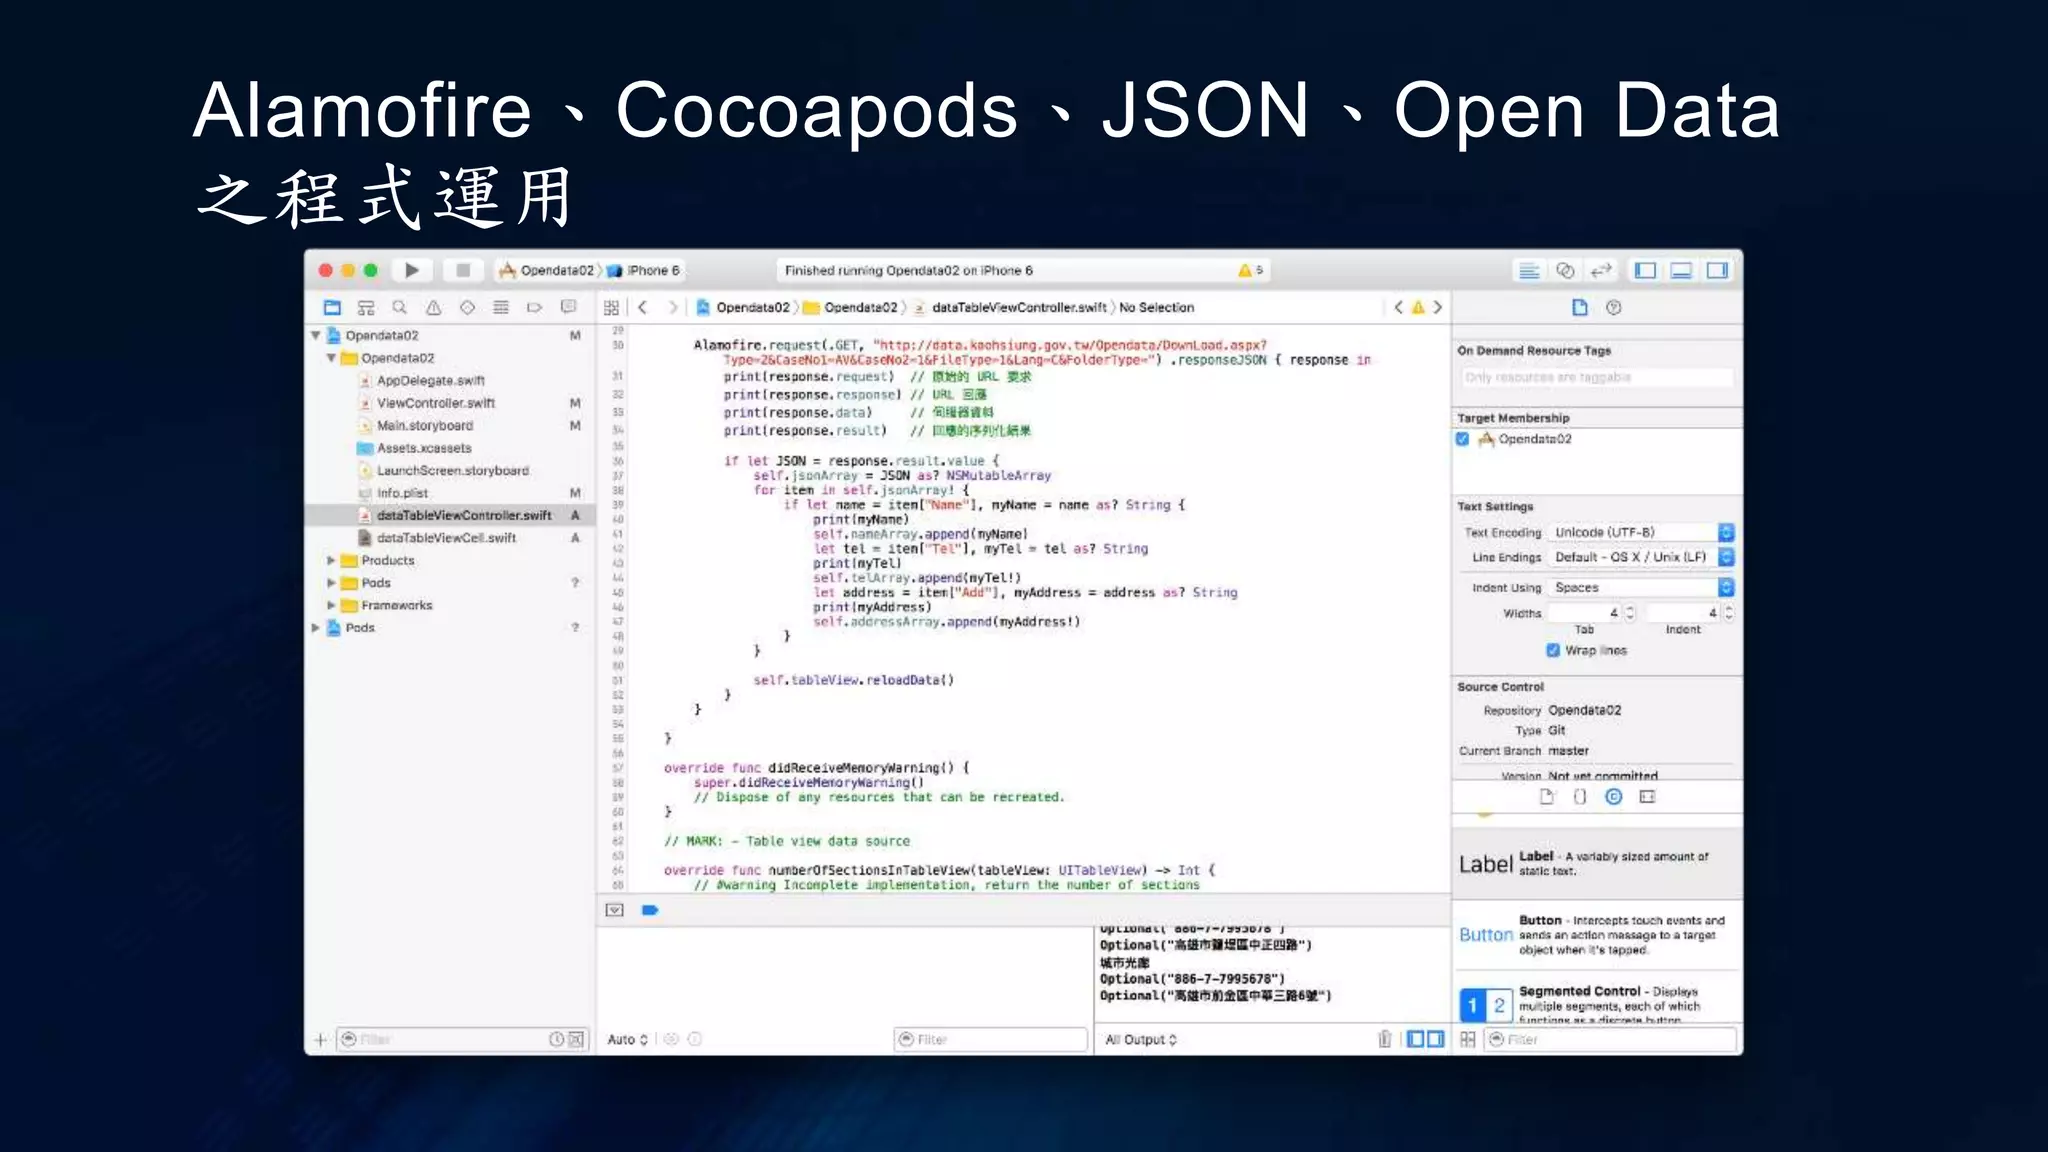Go back in editor history
Screen dimensions: 2048x1152
coord(643,307)
